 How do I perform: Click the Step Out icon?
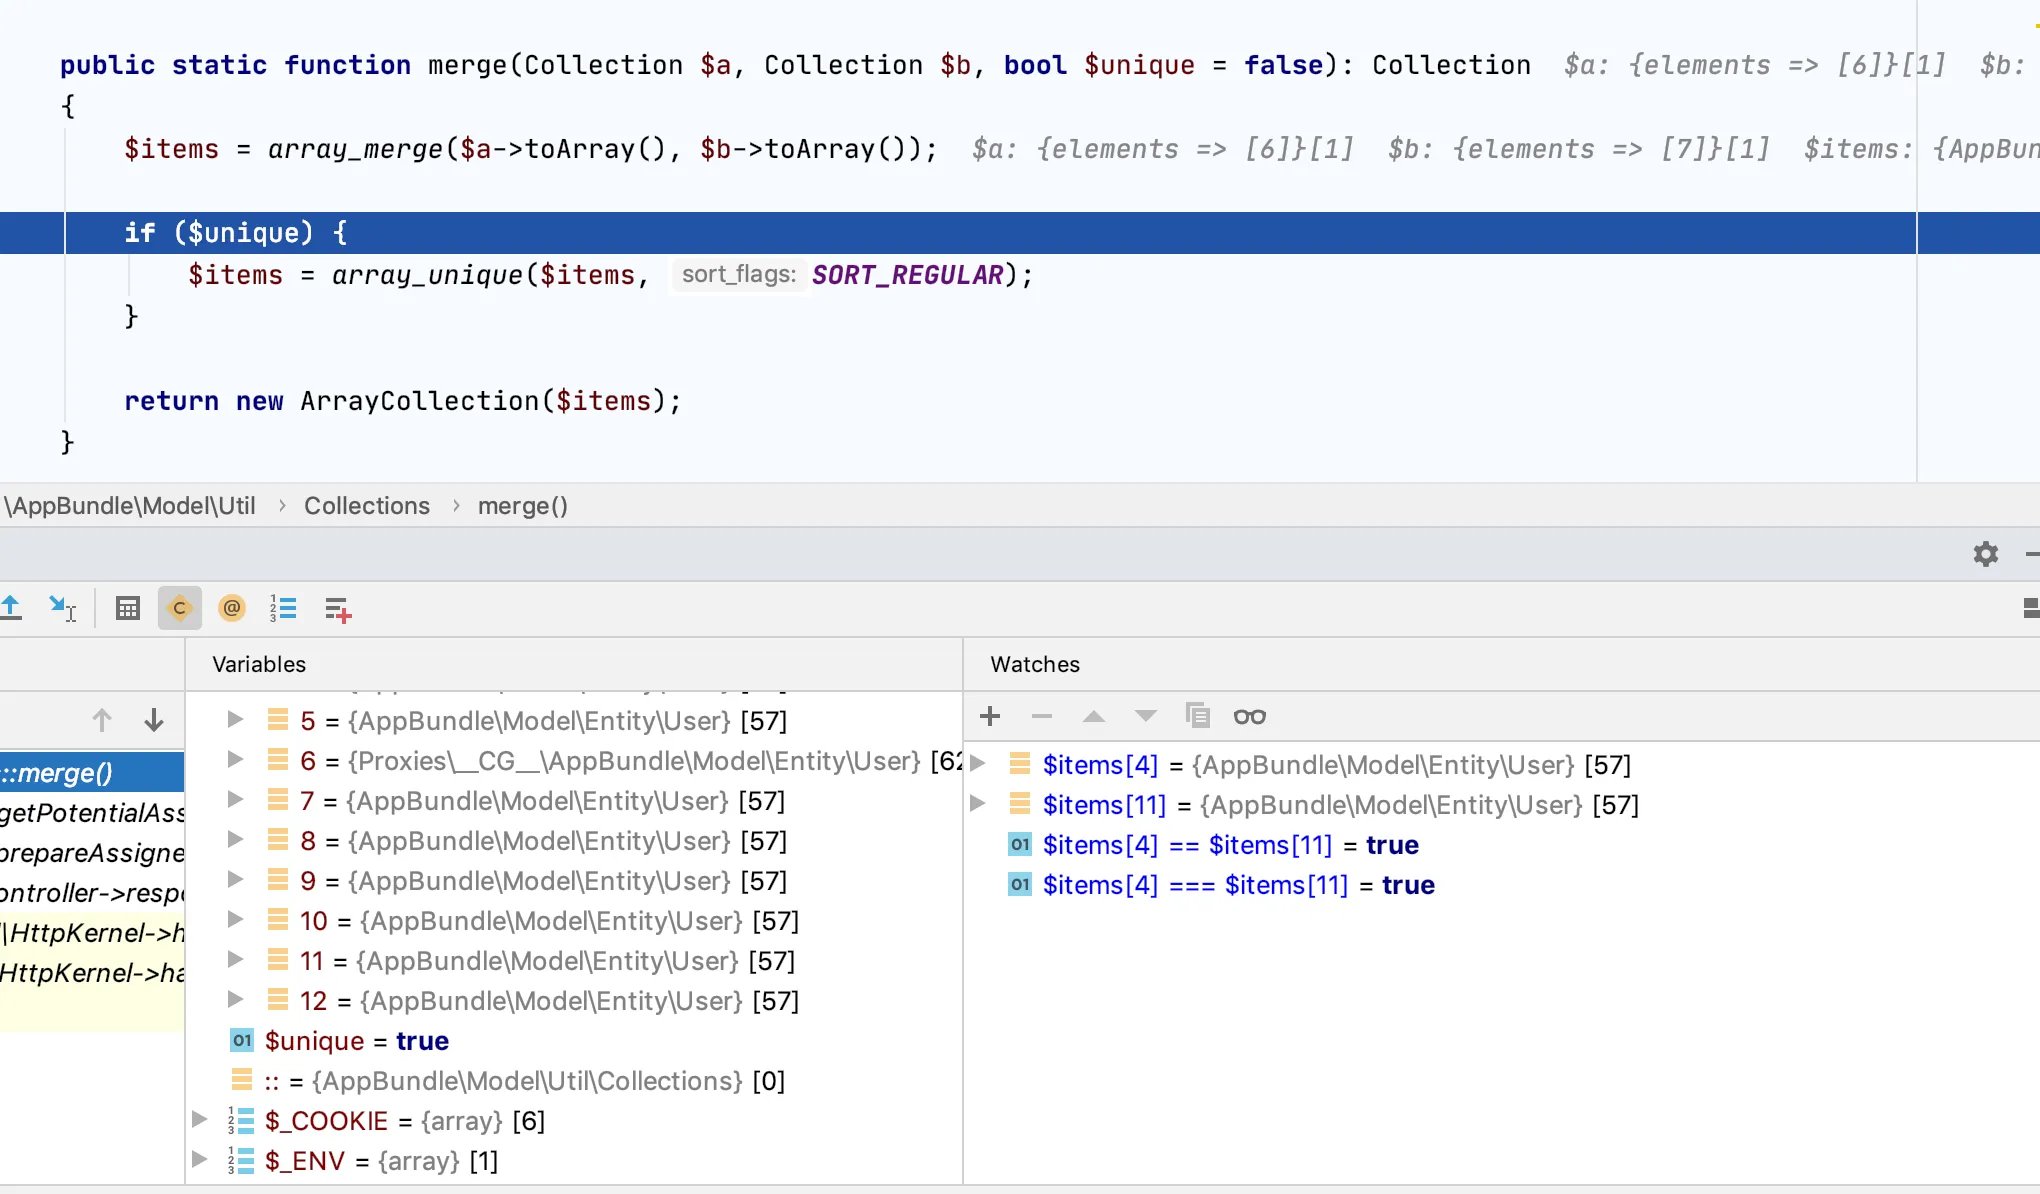[12, 607]
